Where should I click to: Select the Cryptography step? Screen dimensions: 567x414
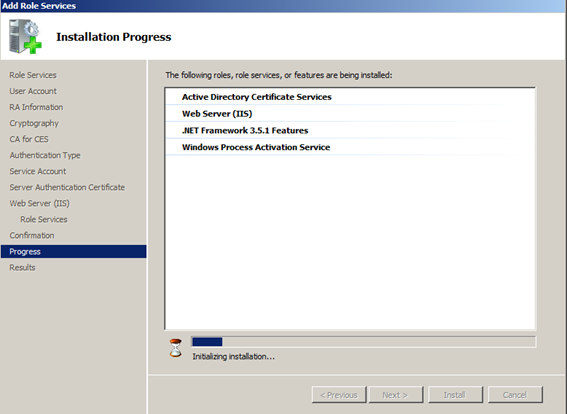point(34,123)
